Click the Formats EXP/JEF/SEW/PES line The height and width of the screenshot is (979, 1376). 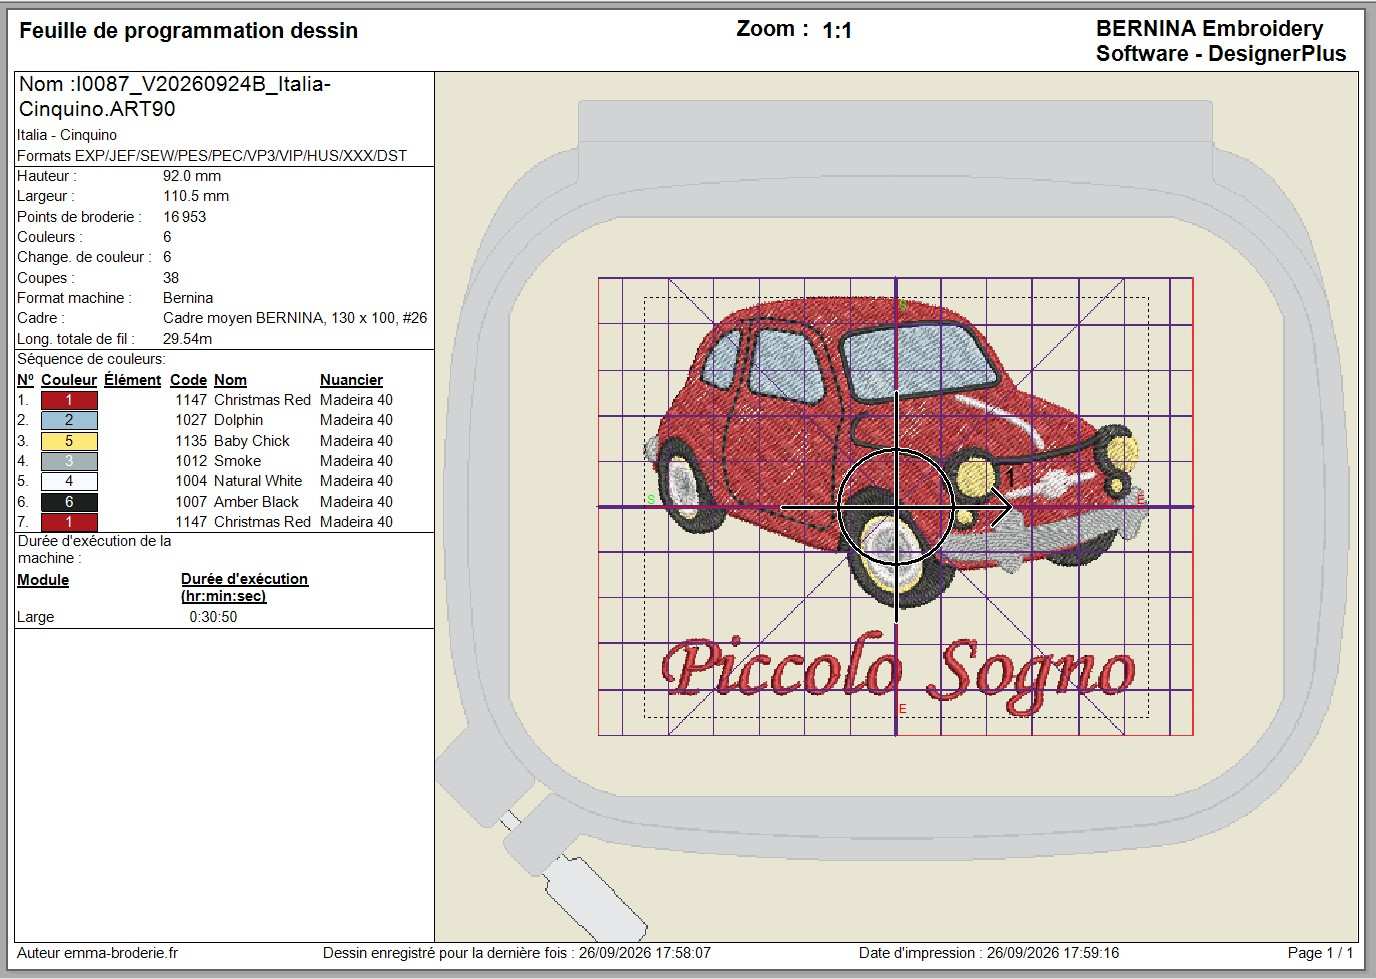[x=212, y=156]
